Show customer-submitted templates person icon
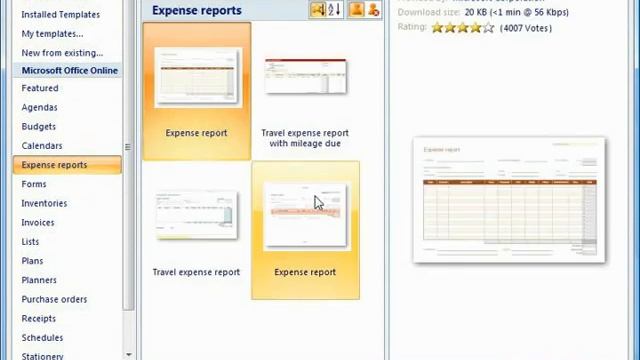This screenshot has width=640, height=360. click(356, 10)
